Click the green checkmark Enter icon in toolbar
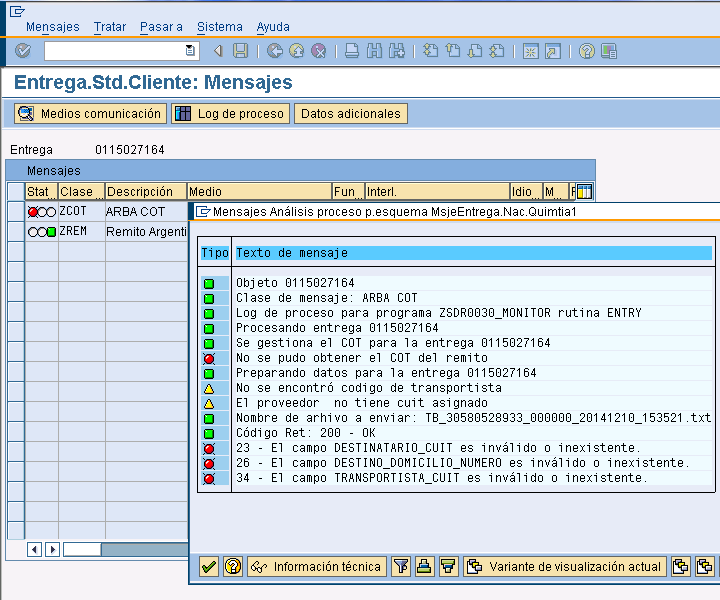This screenshot has height=600, width=720. 22,50
